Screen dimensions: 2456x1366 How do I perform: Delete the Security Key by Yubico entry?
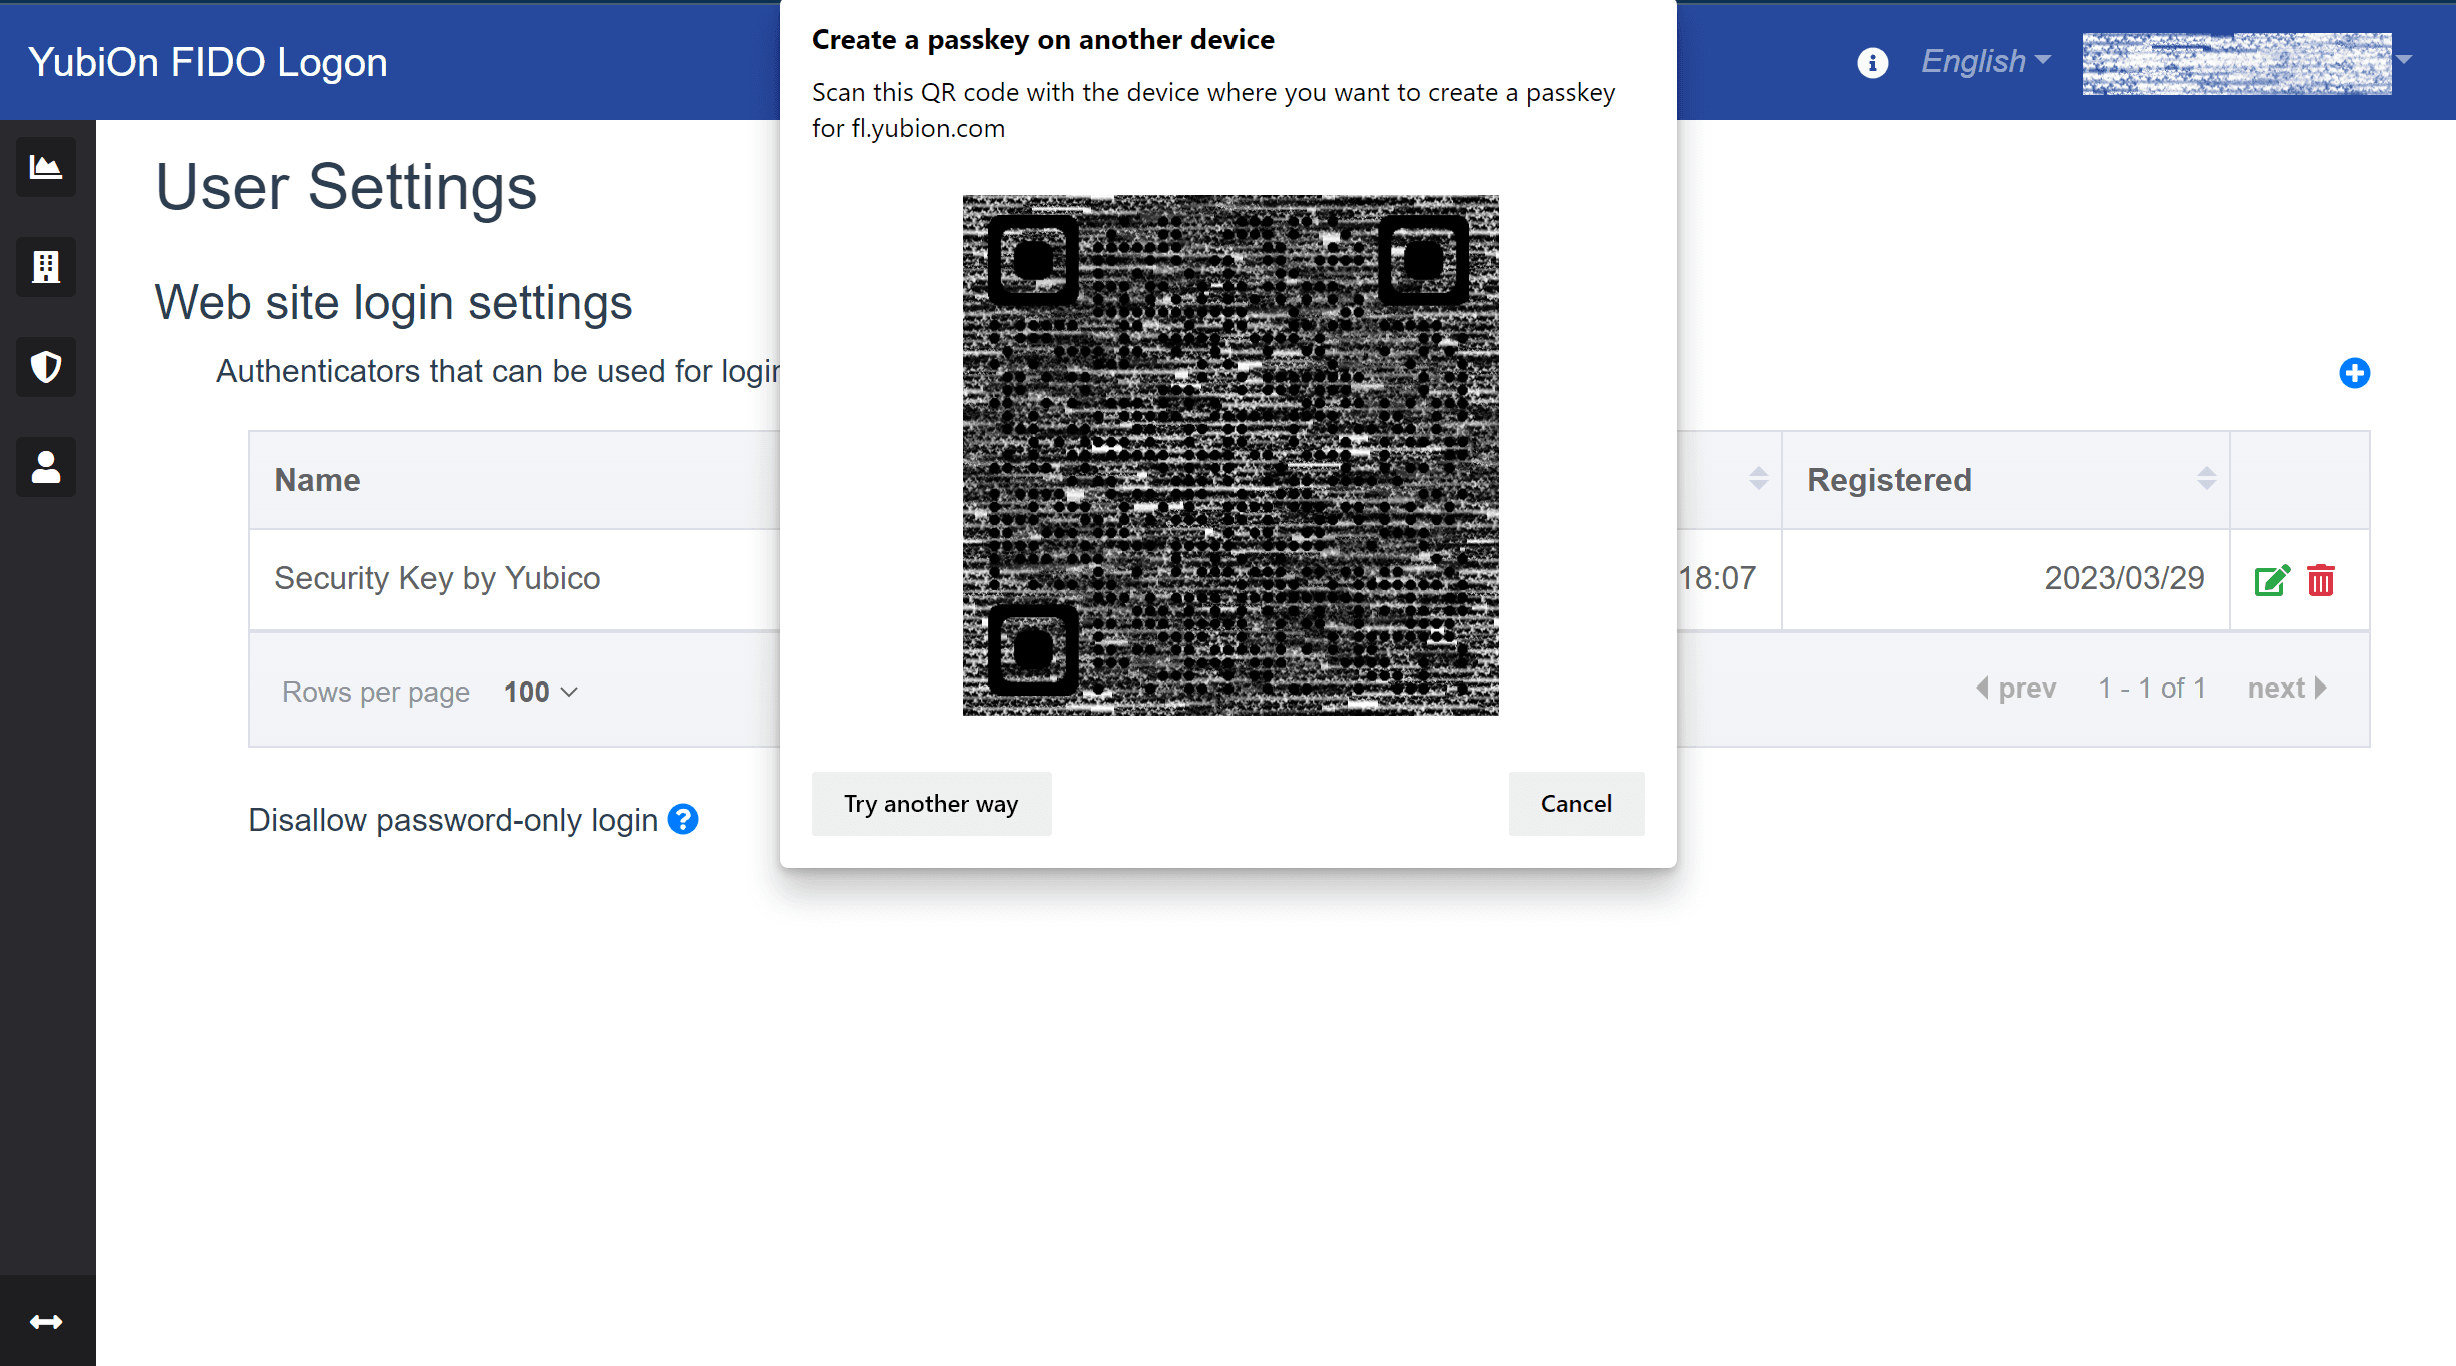(x=2321, y=580)
